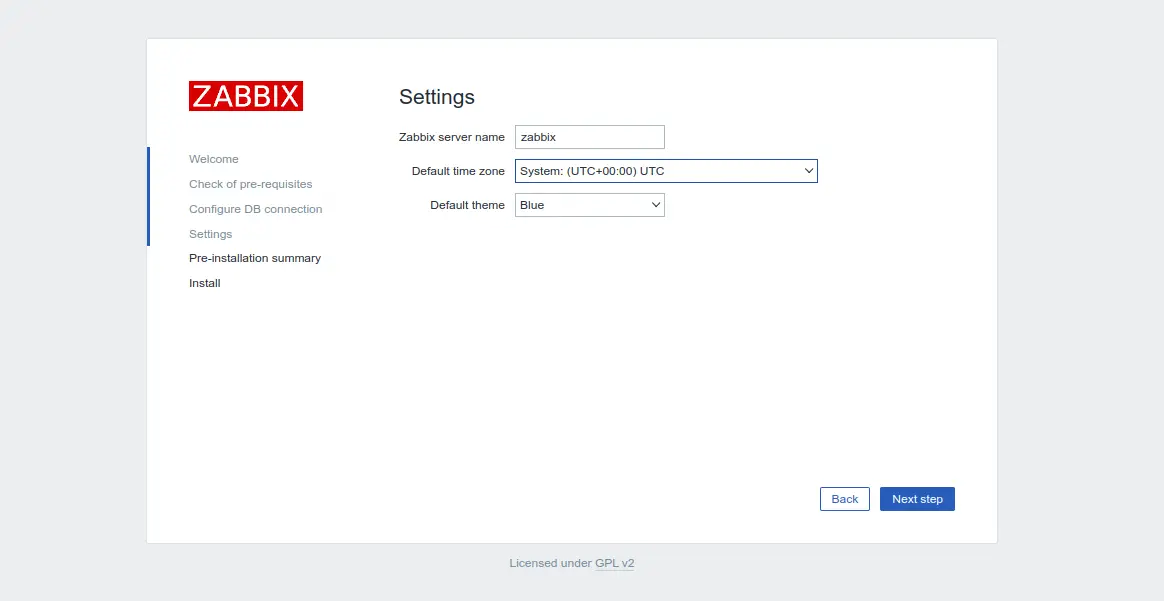The image size is (1164, 601).
Task: Click the Settings page heading
Action: pyautogui.click(x=436, y=97)
